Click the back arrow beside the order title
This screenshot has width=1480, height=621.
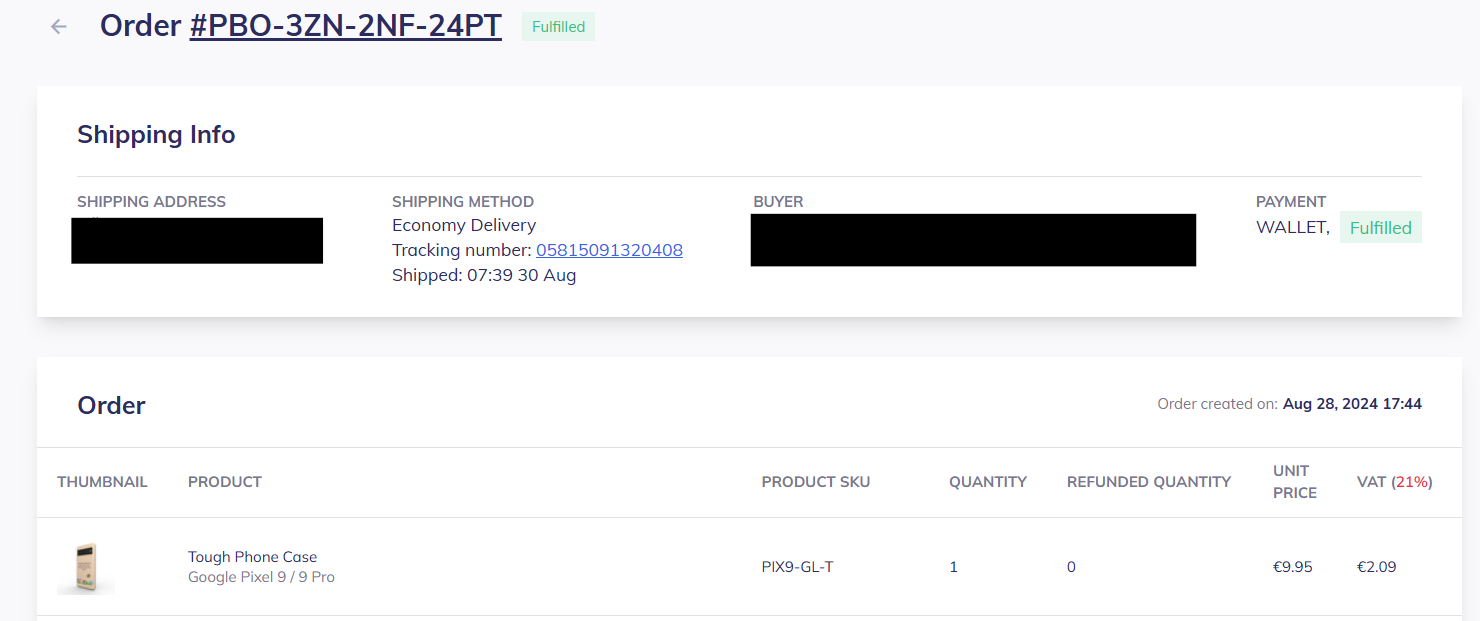click(59, 27)
